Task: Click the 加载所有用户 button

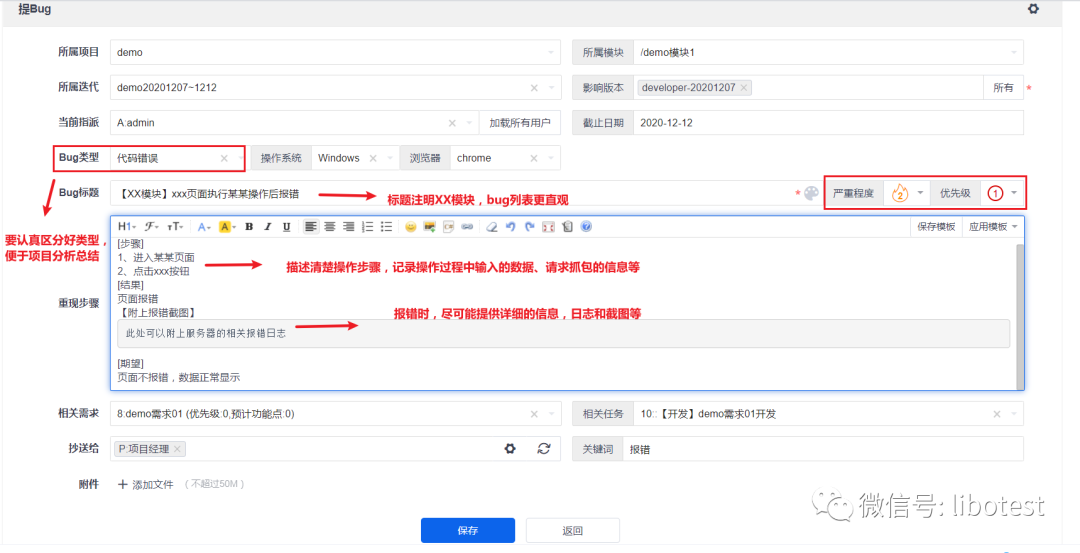Action: (x=520, y=123)
